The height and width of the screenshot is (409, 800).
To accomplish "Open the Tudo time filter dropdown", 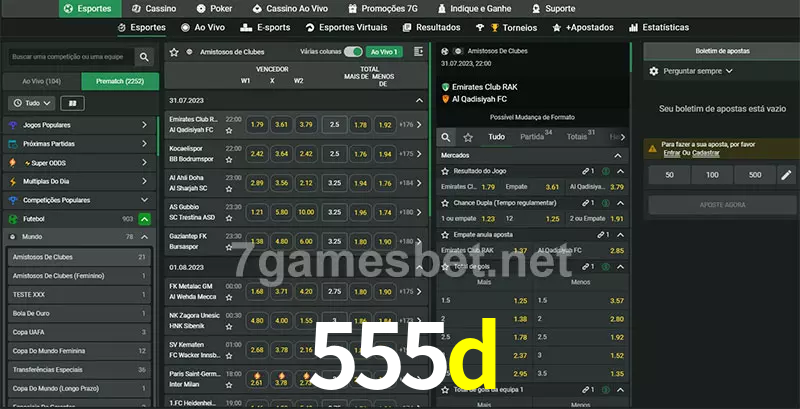I will [x=31, y=103].
